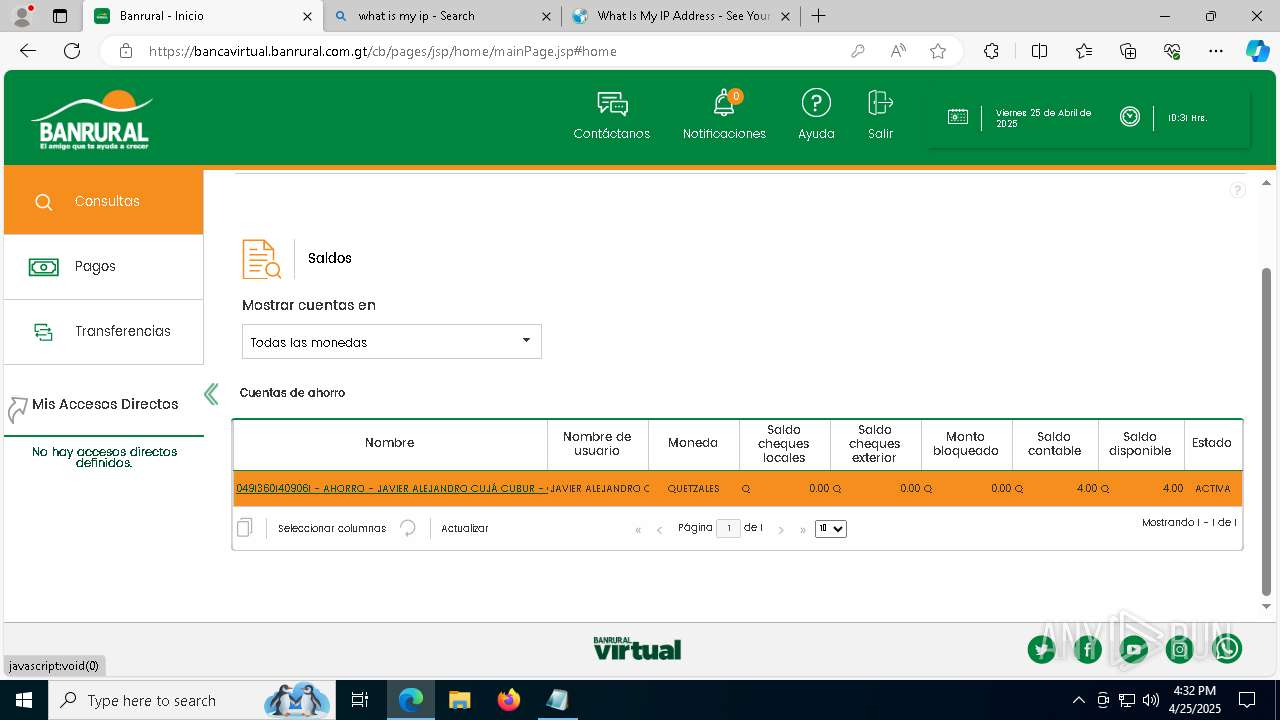
Task: Click page scrollbar down arrow
Action: [x=1266, y=606]
